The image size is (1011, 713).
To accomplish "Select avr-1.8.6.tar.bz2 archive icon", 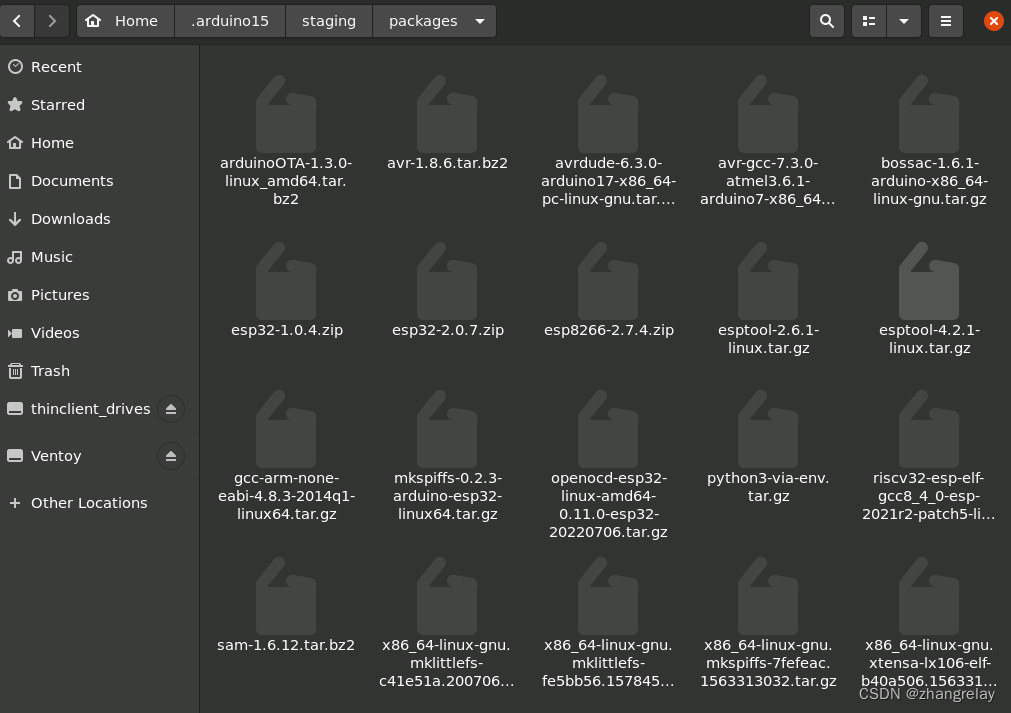I will [x=447, y=114].
